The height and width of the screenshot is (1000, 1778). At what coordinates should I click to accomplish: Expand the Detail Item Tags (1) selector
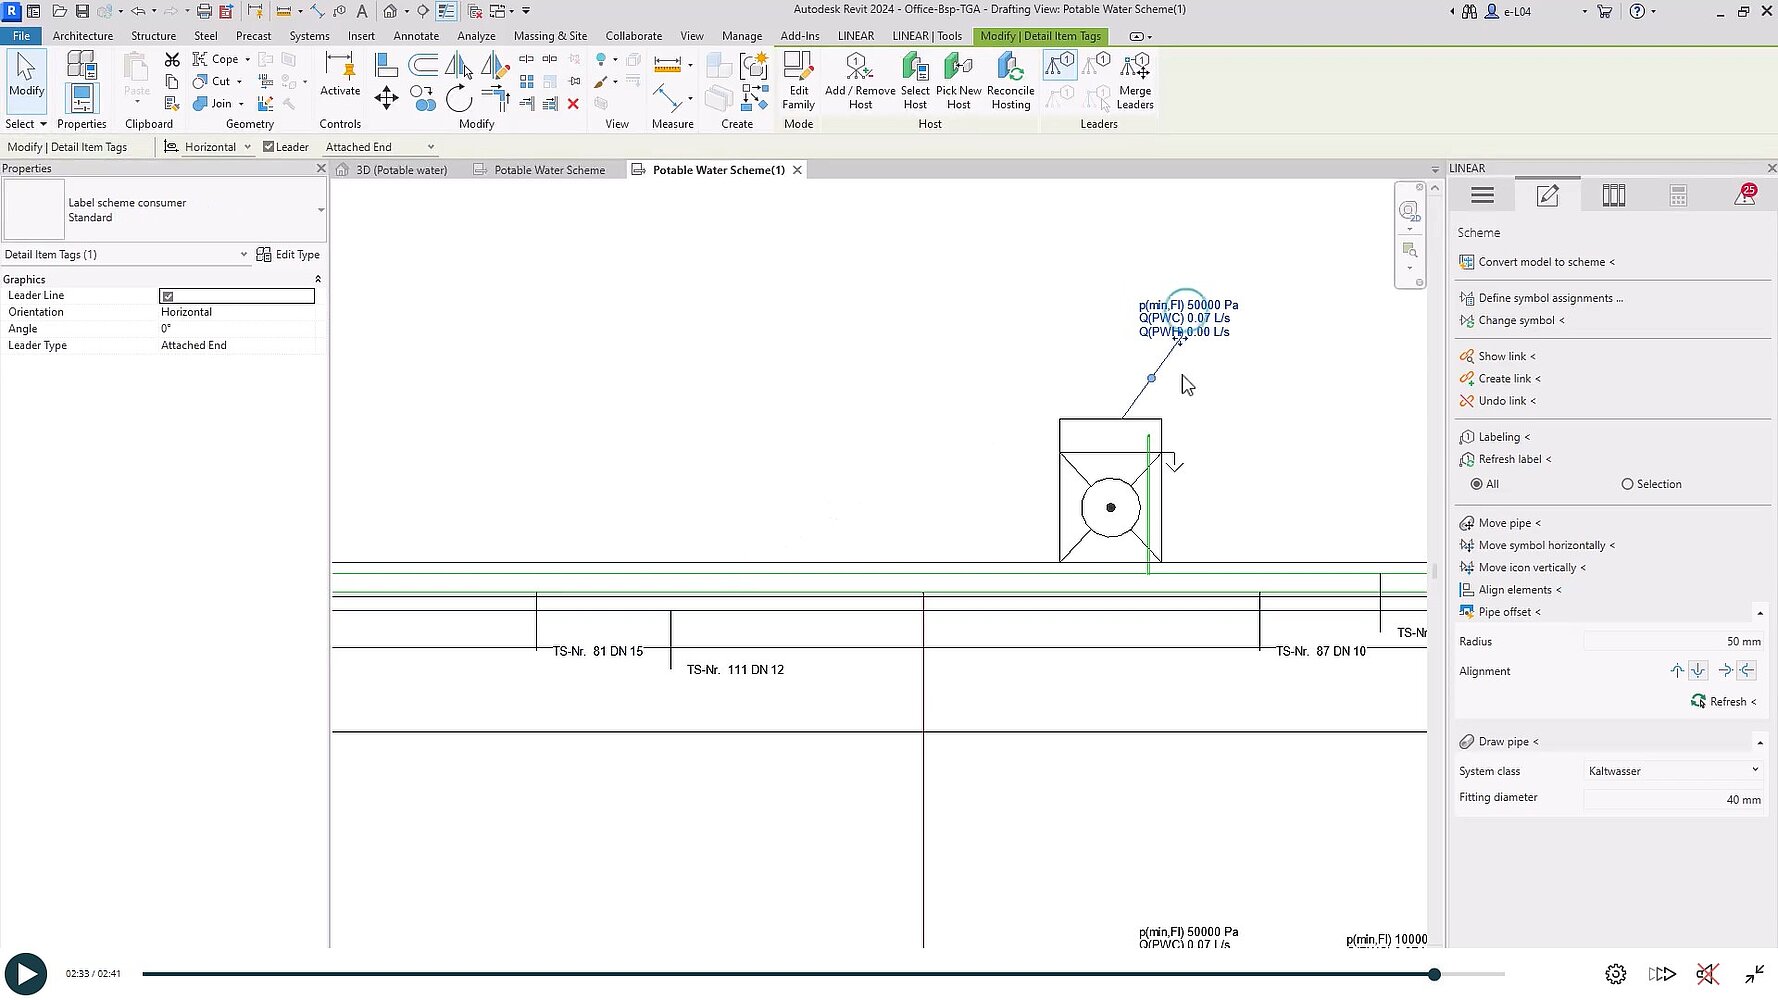243,255
